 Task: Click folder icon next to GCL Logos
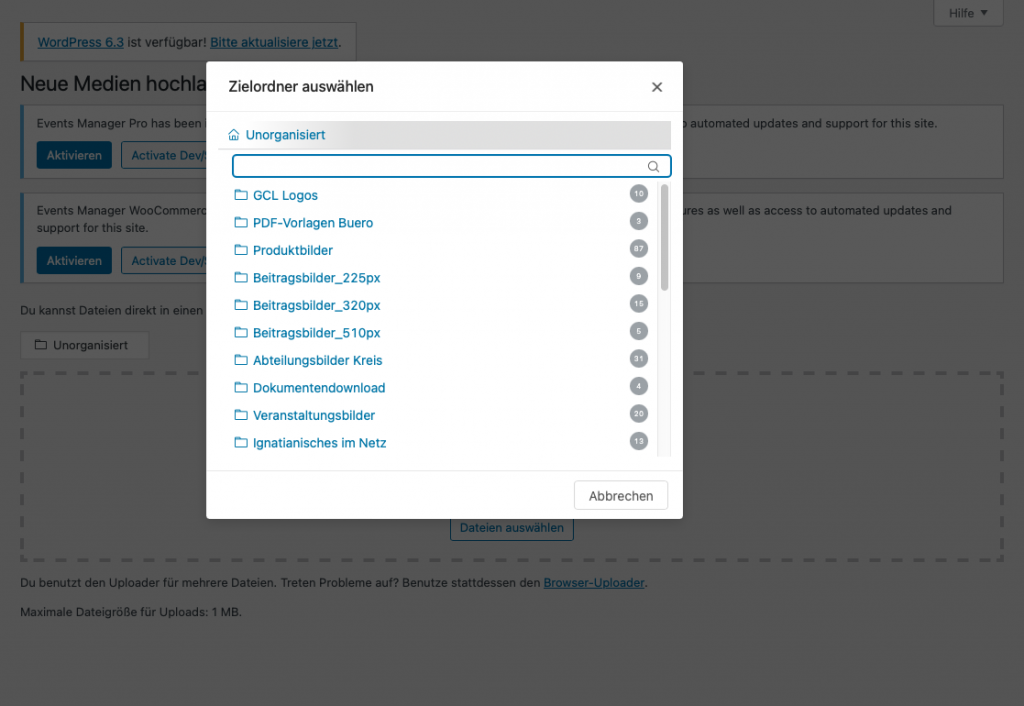[240, 195]
